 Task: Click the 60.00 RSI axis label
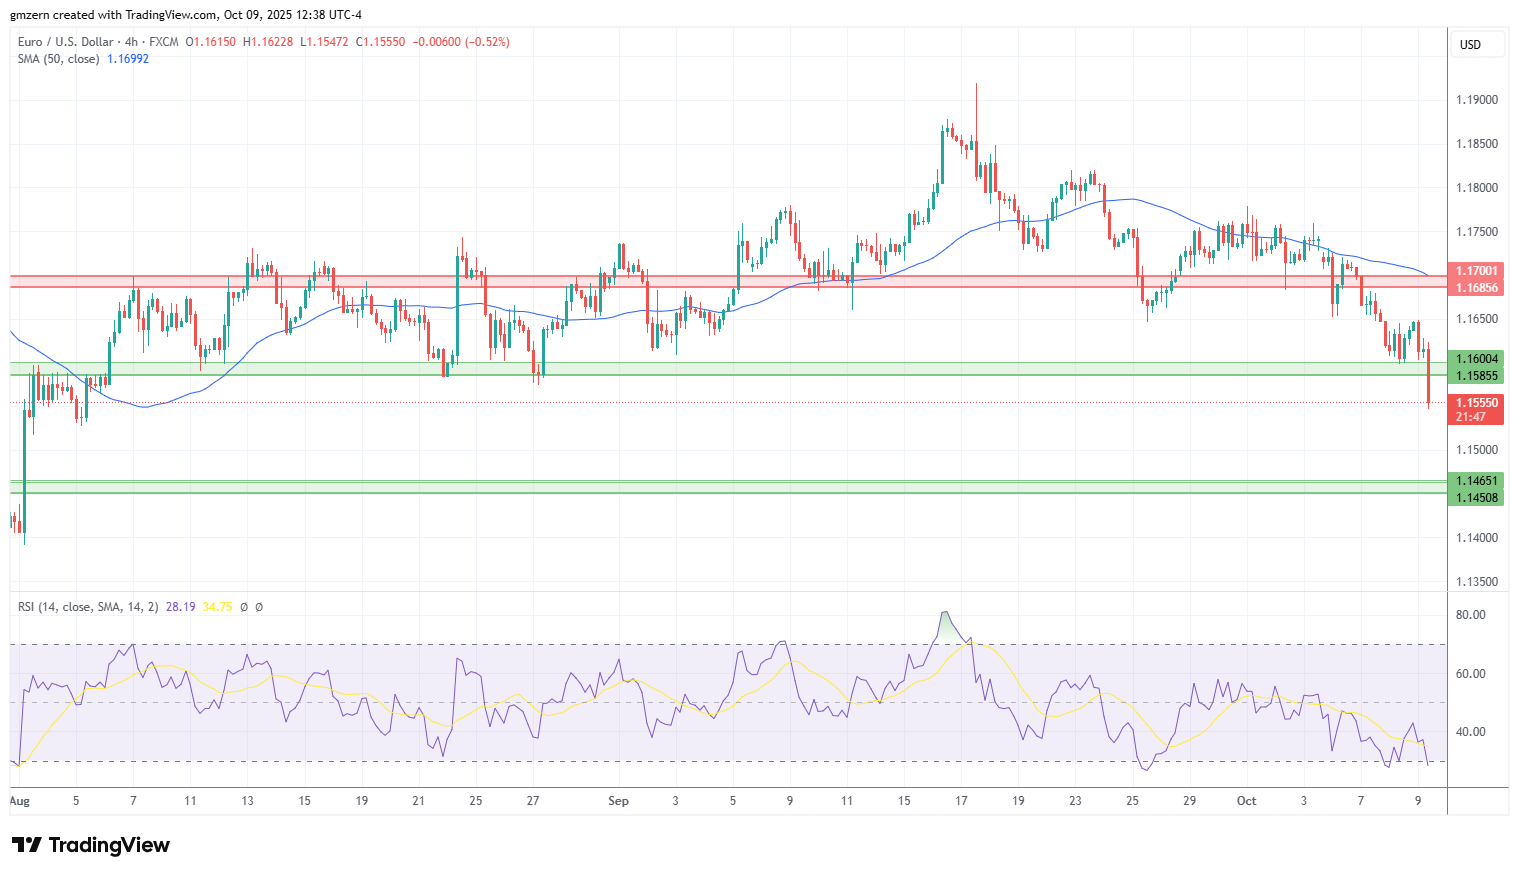click(x=1470, y=674)
